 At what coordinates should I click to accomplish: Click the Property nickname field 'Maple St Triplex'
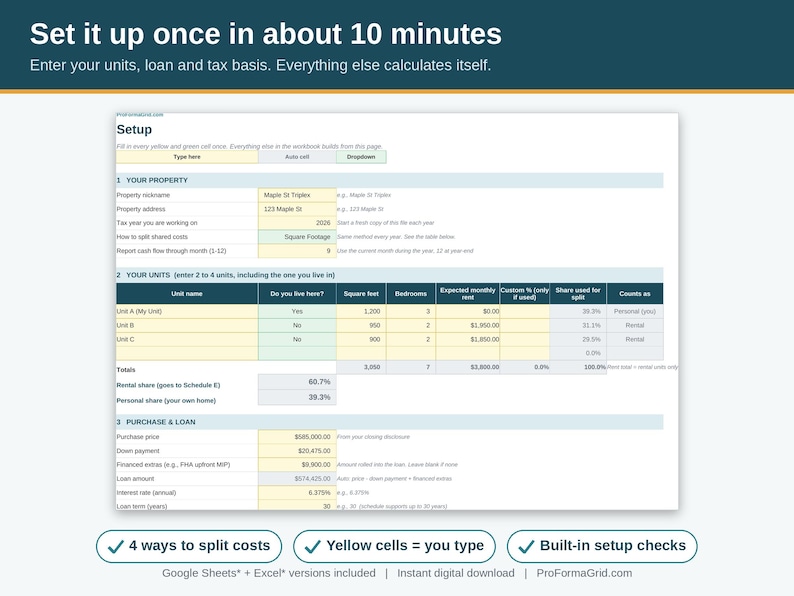tap(297, 195)
